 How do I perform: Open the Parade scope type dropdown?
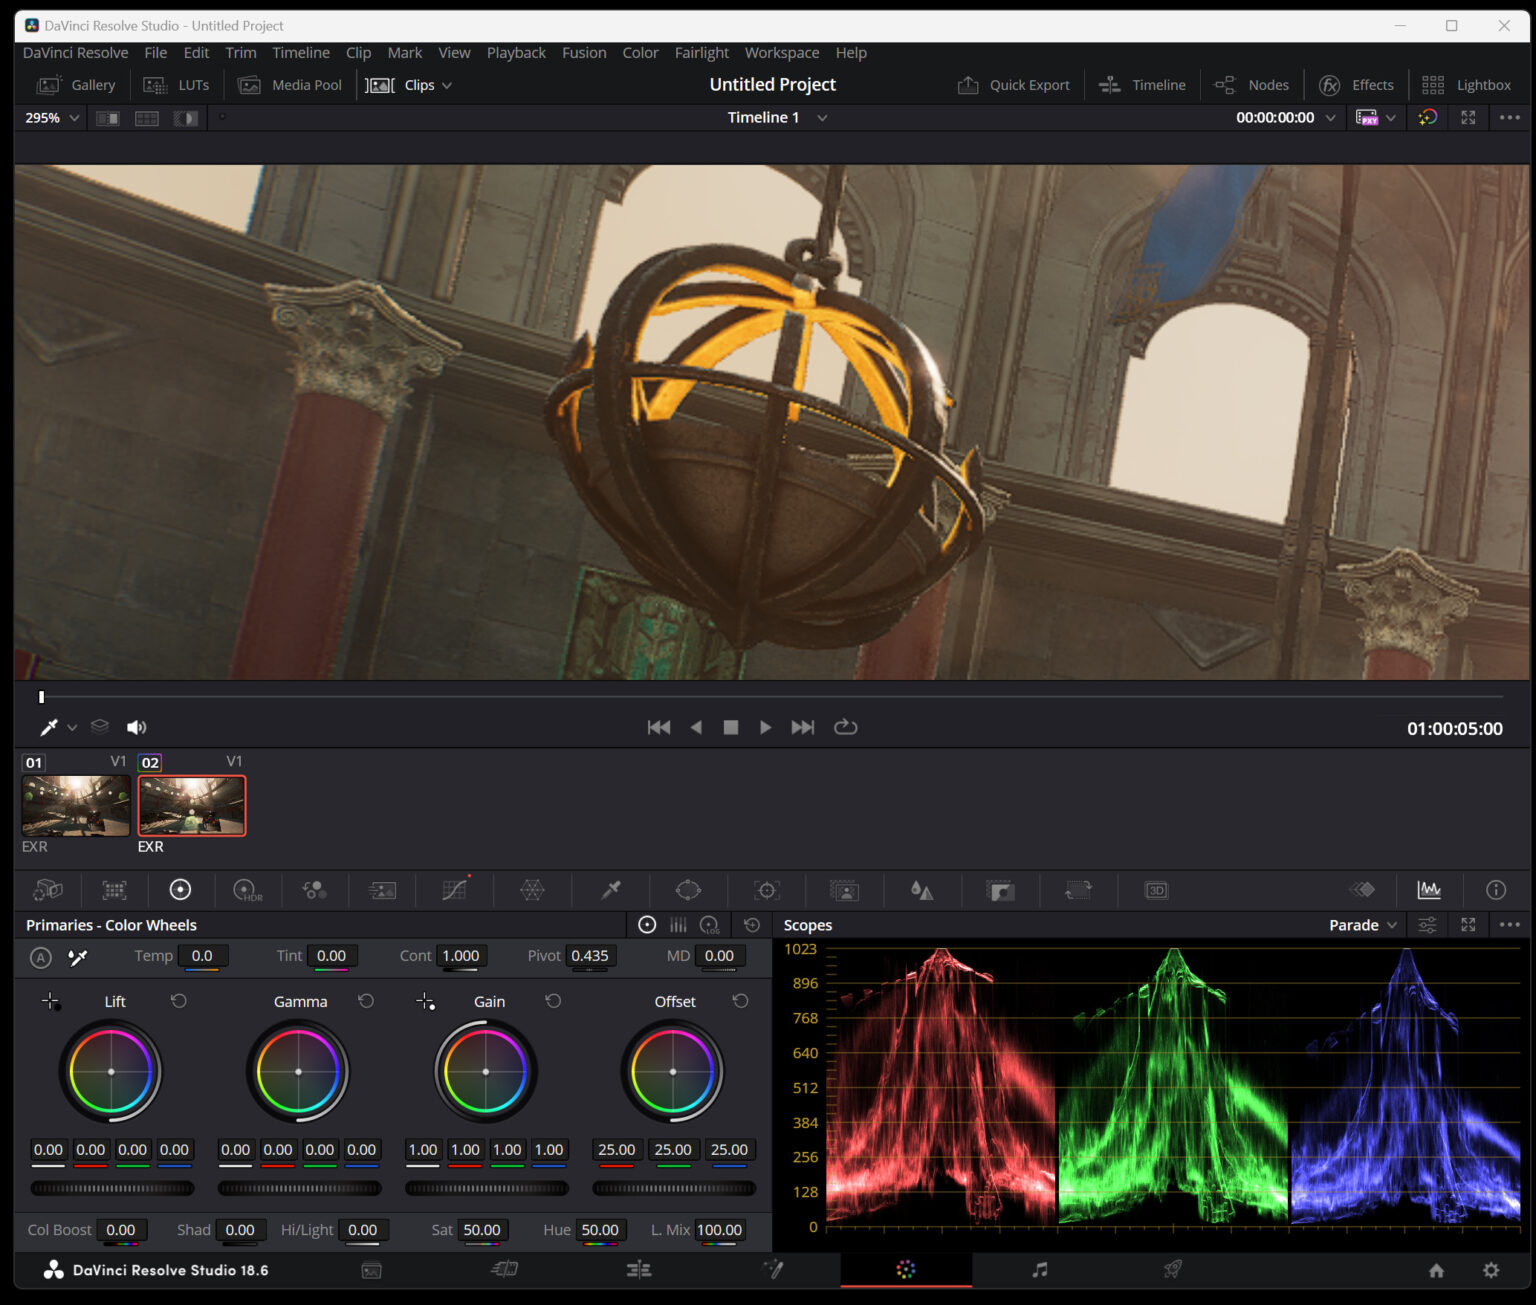point(1362,925)
